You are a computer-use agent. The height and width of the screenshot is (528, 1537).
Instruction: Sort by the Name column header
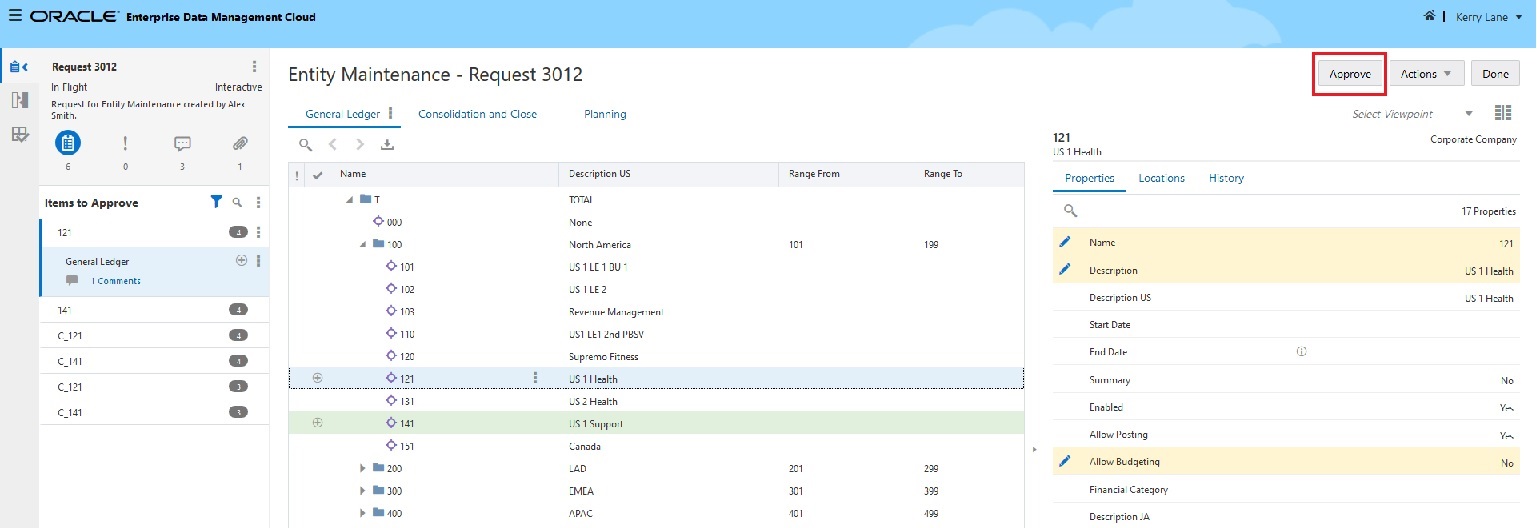[x=353, y=174]
